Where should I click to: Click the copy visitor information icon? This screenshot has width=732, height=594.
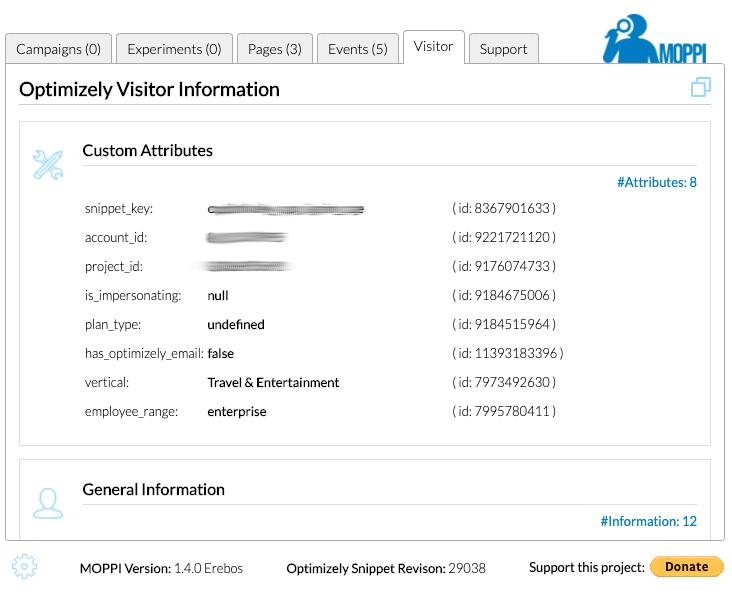point(701,87)
